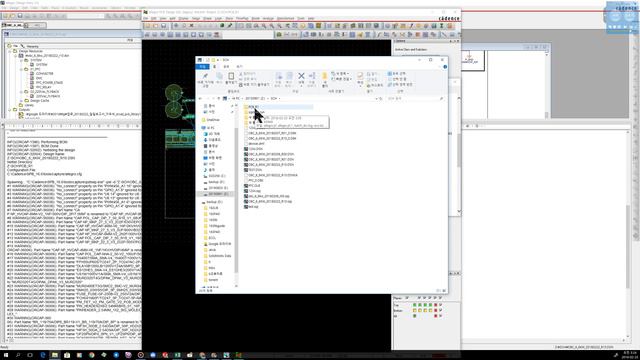
Task: Select the test.opj file in File Explorer
Action: [x=251, y=207]
